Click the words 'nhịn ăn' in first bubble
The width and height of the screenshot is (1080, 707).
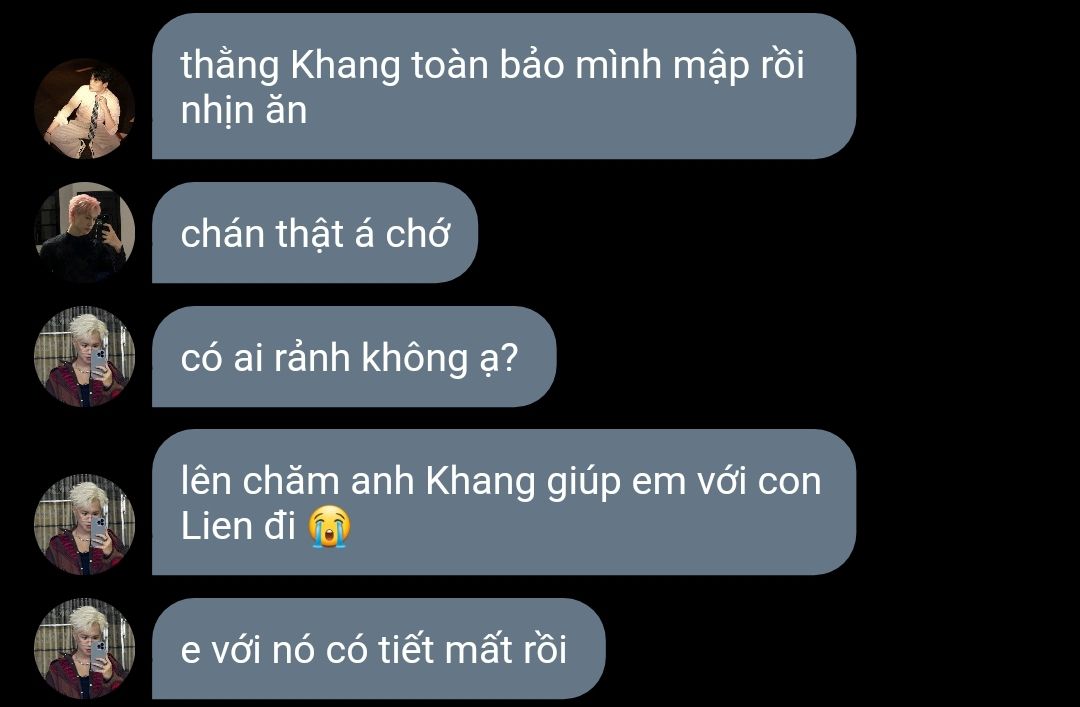[244, 111]
